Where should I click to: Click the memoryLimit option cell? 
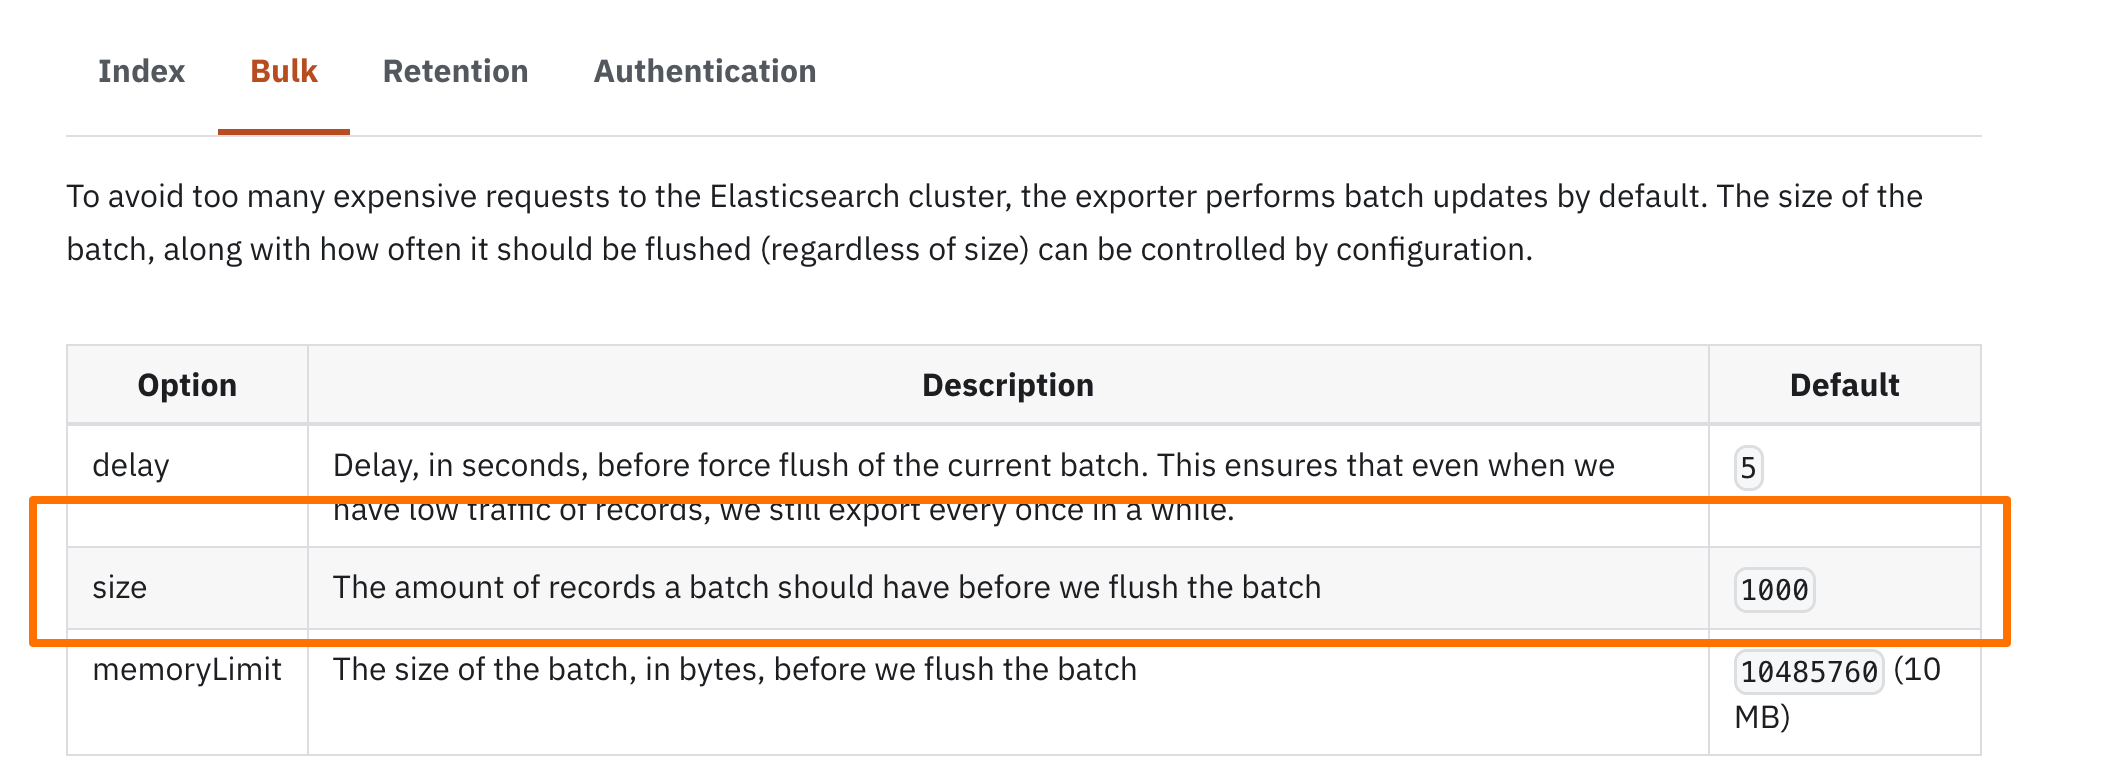click(x=187, y=669)
